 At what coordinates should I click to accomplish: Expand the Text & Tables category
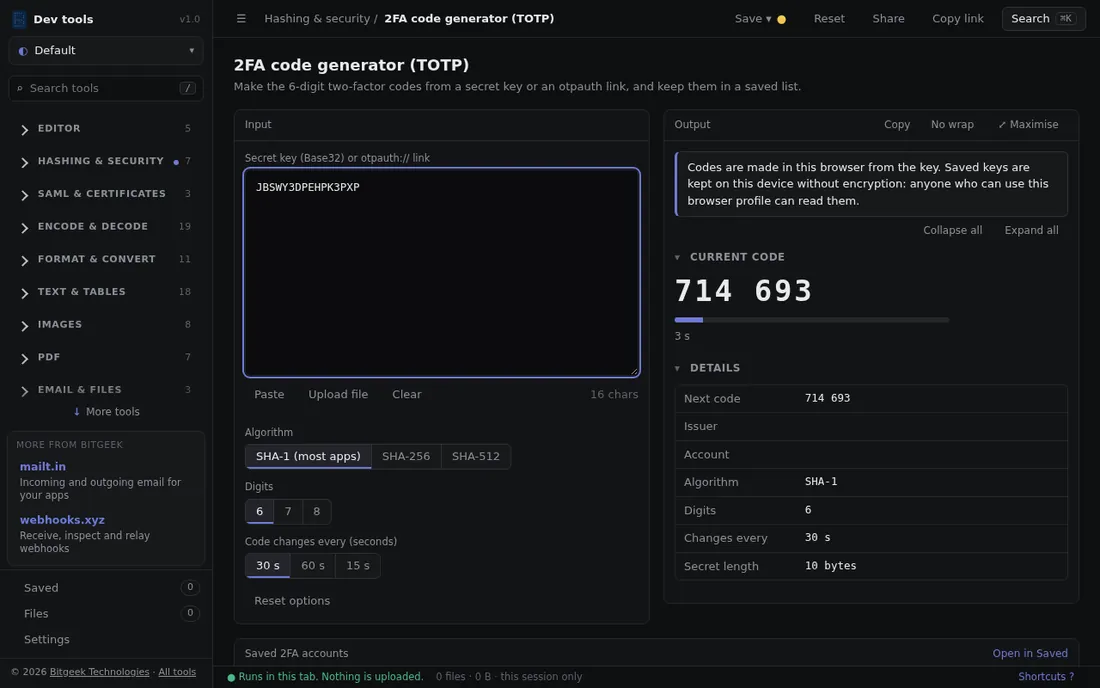pos(106,292)
